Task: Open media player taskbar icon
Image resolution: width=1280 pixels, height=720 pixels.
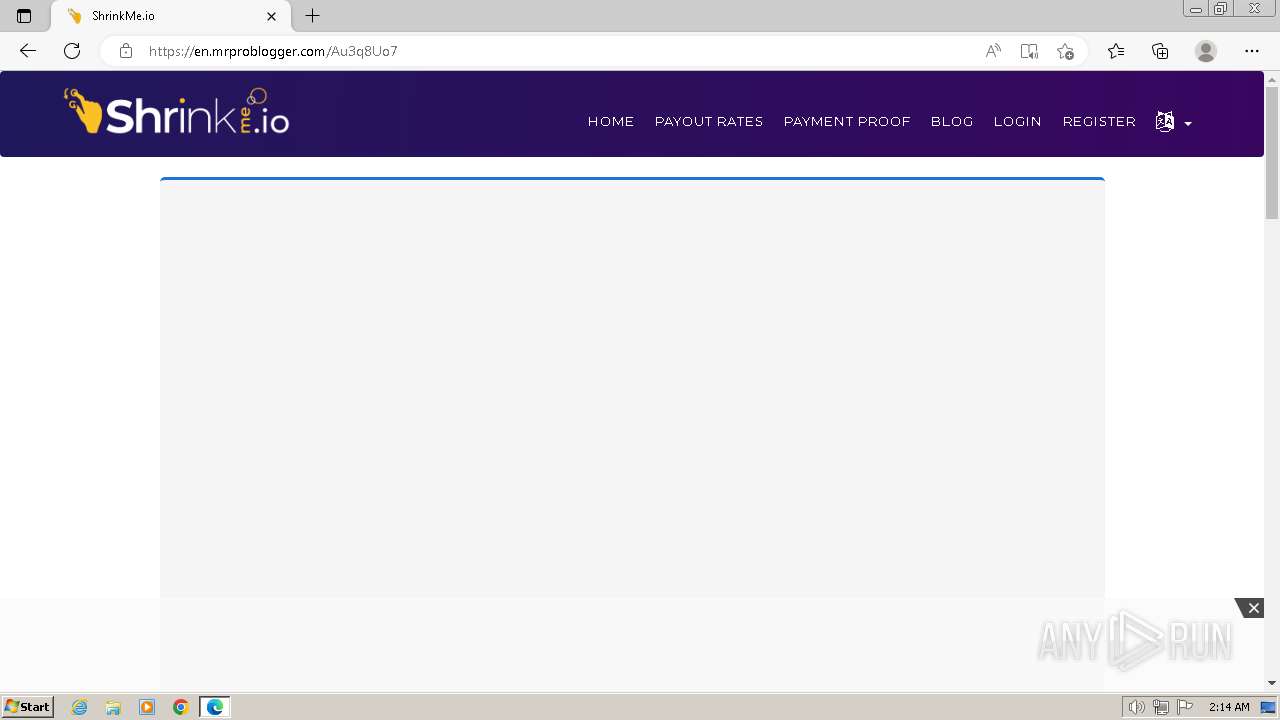Action: pyautogui.click(x=147, y=707)
